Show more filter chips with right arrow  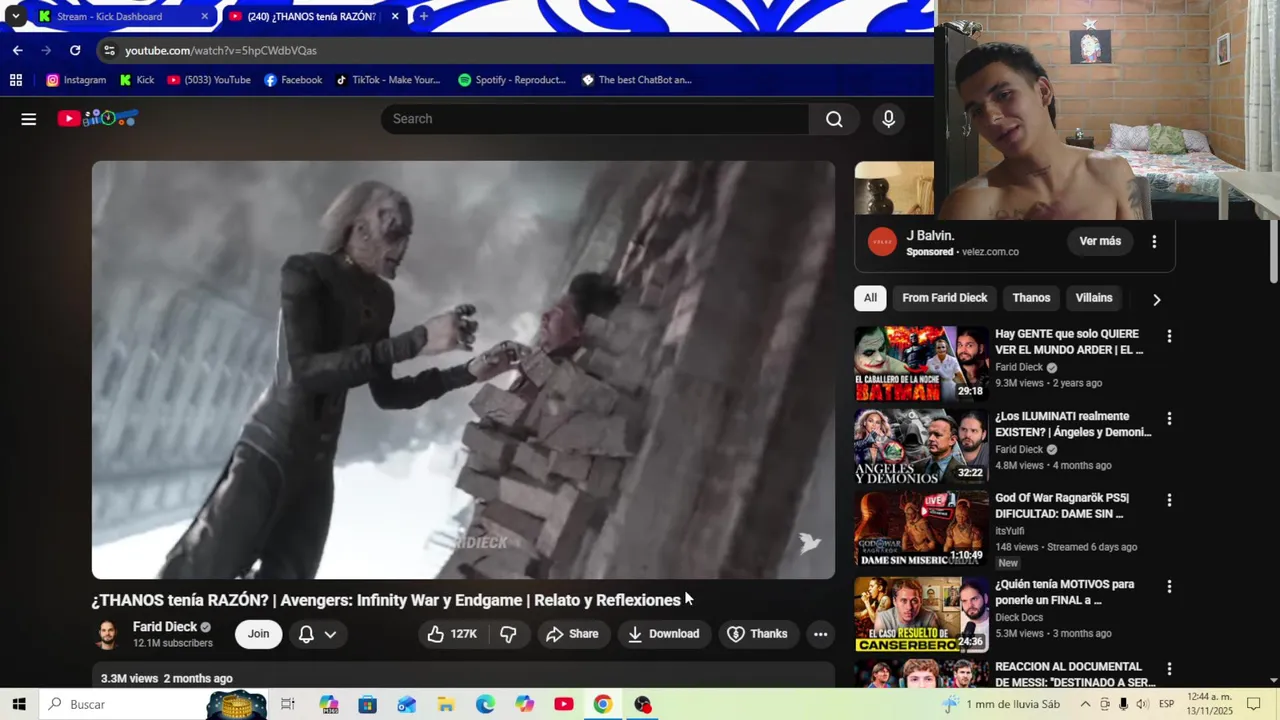click(1156, 299)
